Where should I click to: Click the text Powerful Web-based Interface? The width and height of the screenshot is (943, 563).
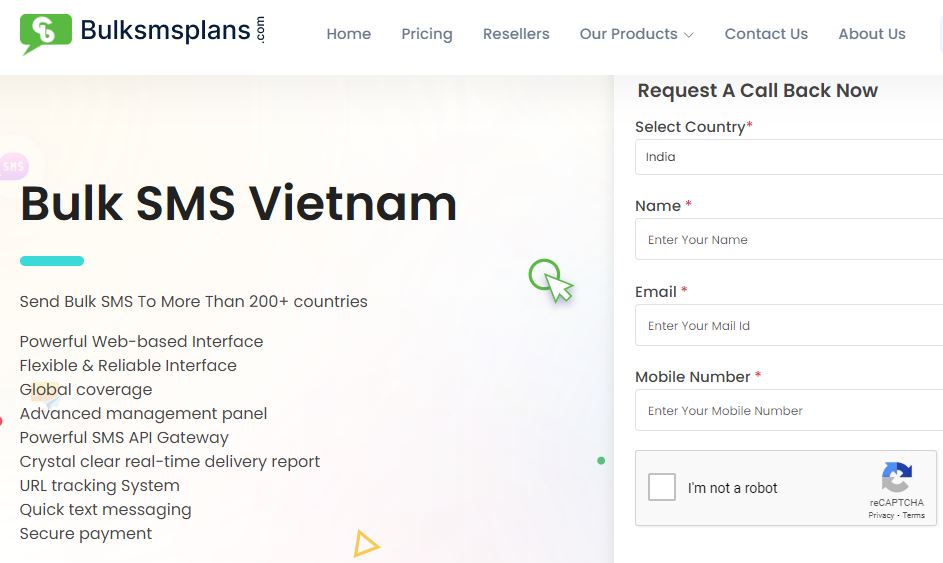pyautogui.click(x=141, y=341)
